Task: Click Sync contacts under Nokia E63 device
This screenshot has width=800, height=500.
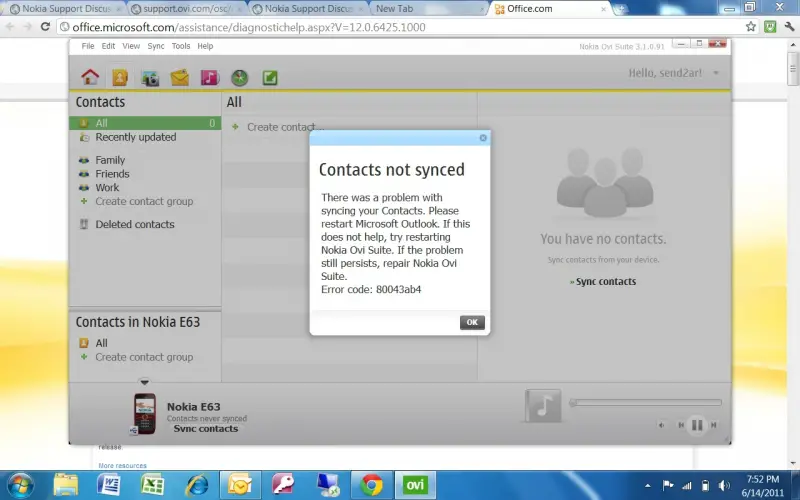Action: (x=206, y=429)
